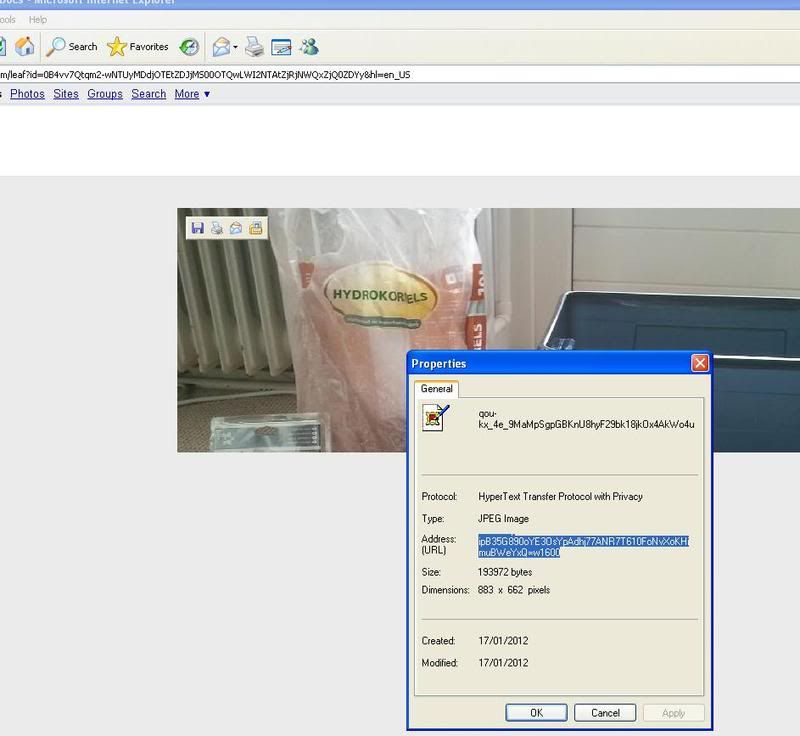The image size is (800, 736).
Task: Open the History clock icon
Action: (x=189, y=47)
